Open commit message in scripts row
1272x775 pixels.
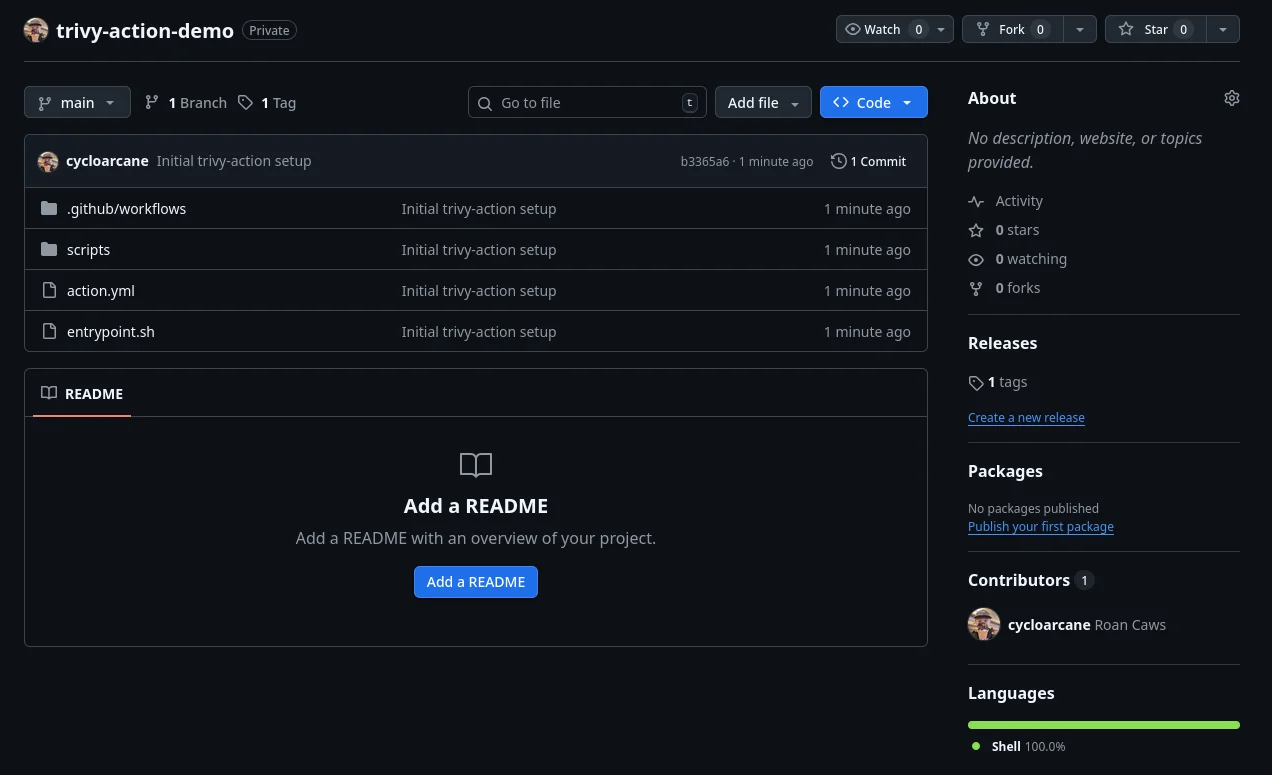coord(479,250)
